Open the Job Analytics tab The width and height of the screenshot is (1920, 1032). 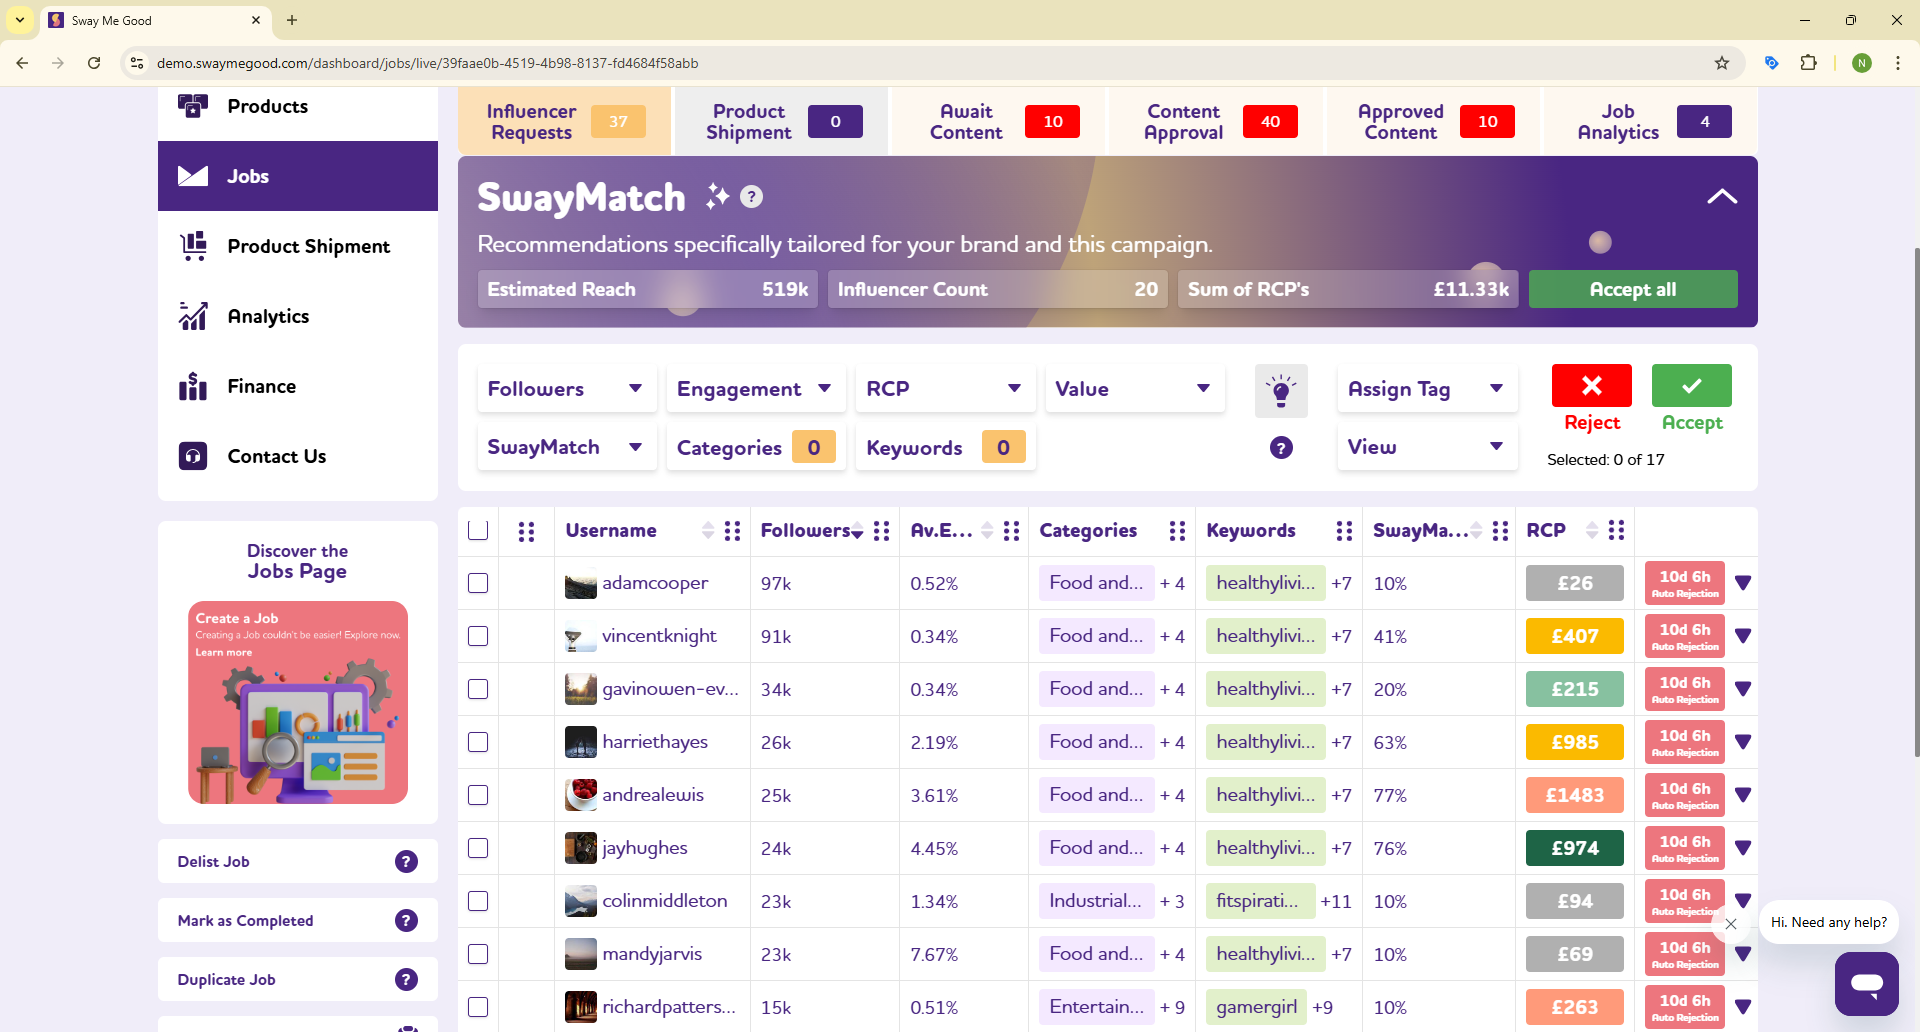(1617, 121)
